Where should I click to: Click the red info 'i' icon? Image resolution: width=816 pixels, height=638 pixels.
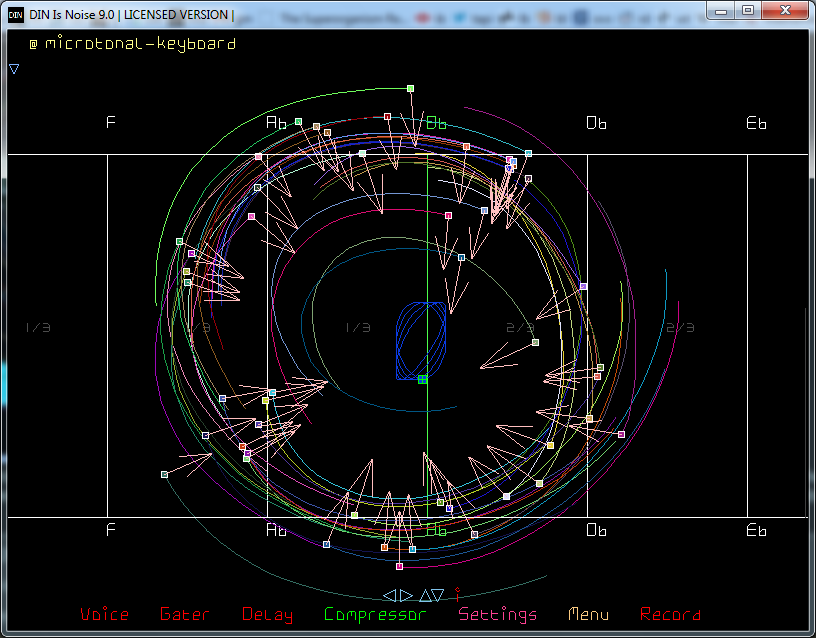(x=456, y=594)
